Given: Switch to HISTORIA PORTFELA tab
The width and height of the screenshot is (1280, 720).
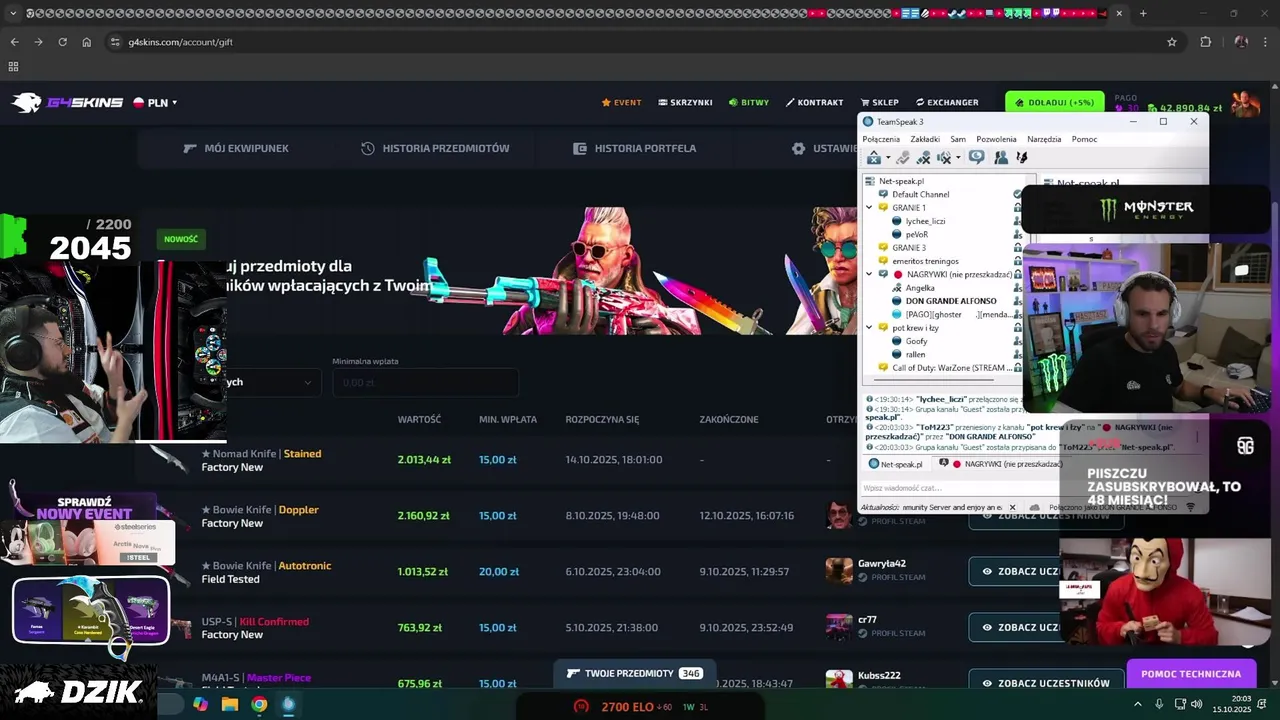Looking at the screenshot, I should [634, 148].
